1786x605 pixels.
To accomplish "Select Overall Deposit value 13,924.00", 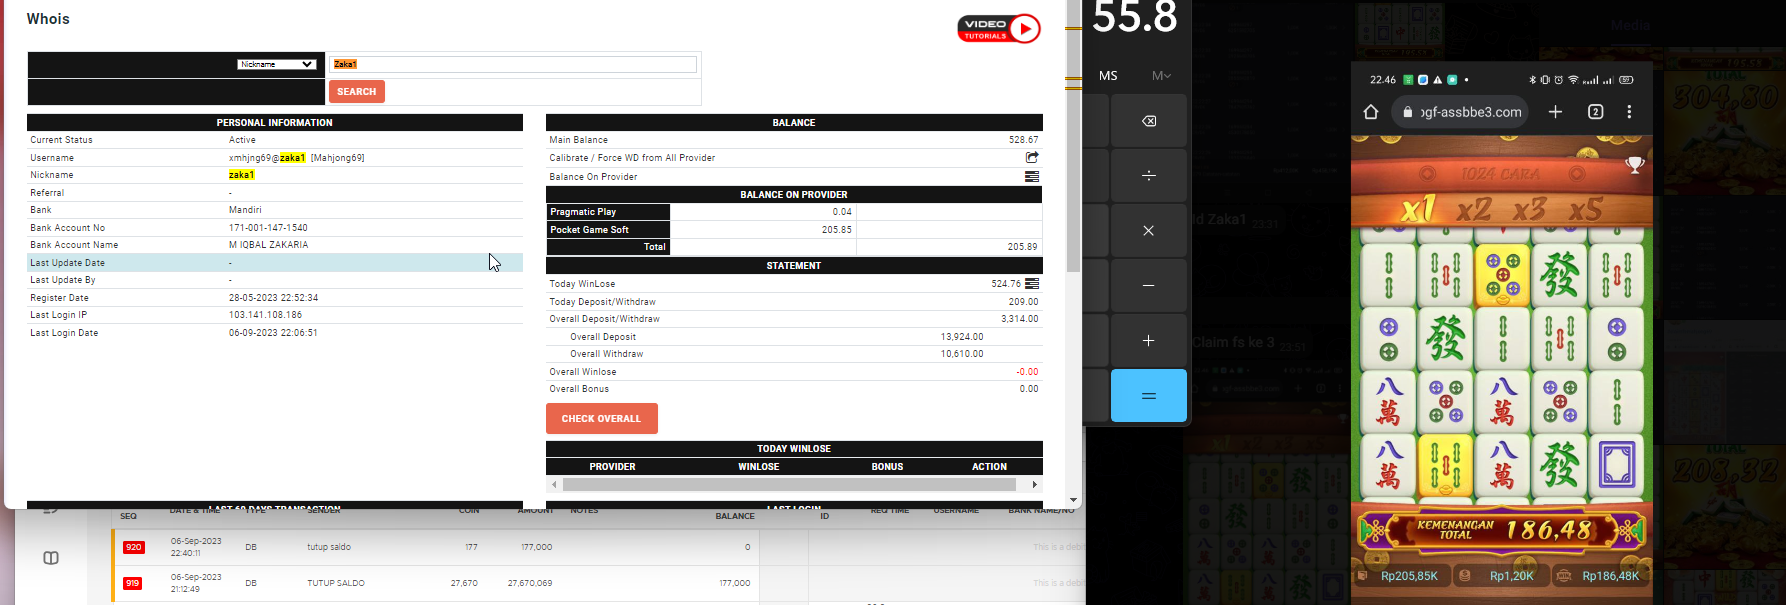I will pyautogui.click(x=962, y=337).
